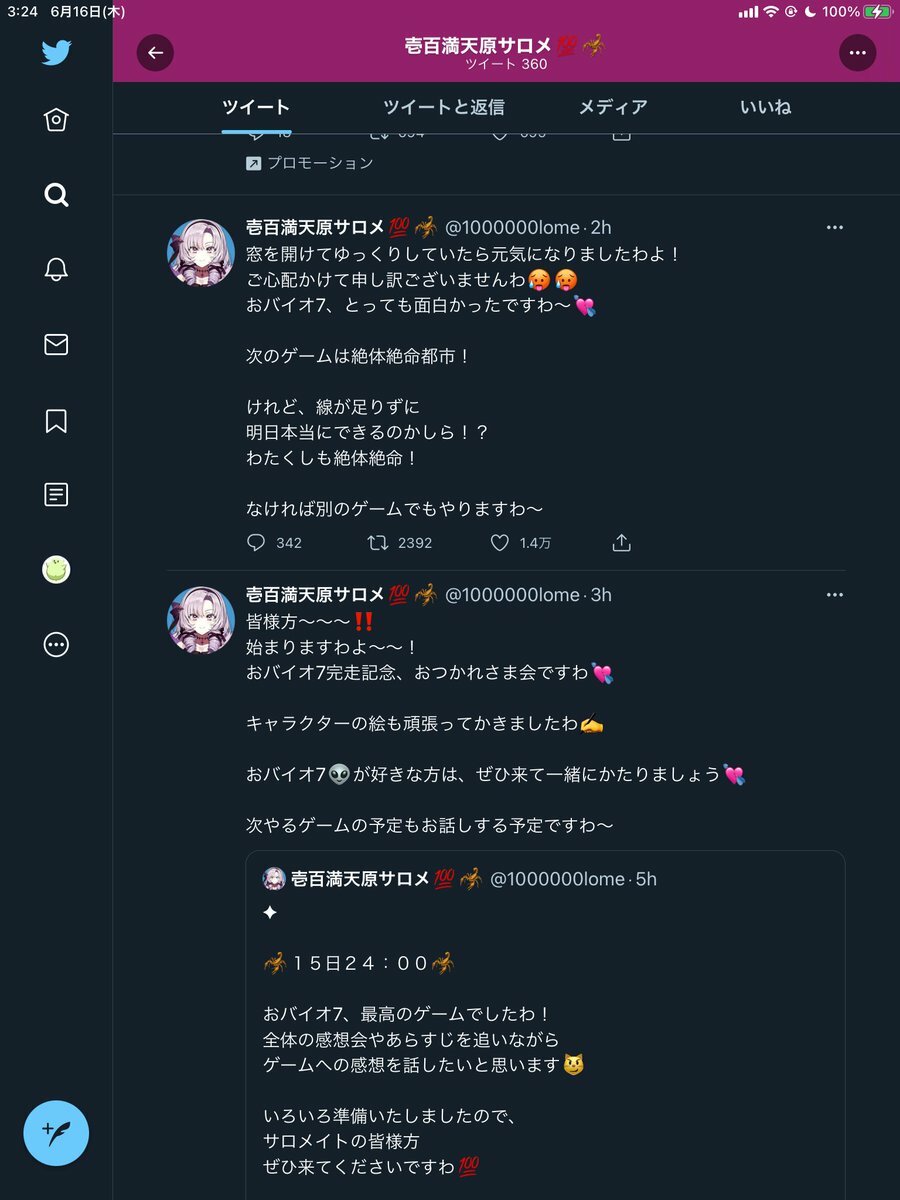900x1200 pixels.
Task: Open the profile header three-dot menu
Action: [857, 53]
